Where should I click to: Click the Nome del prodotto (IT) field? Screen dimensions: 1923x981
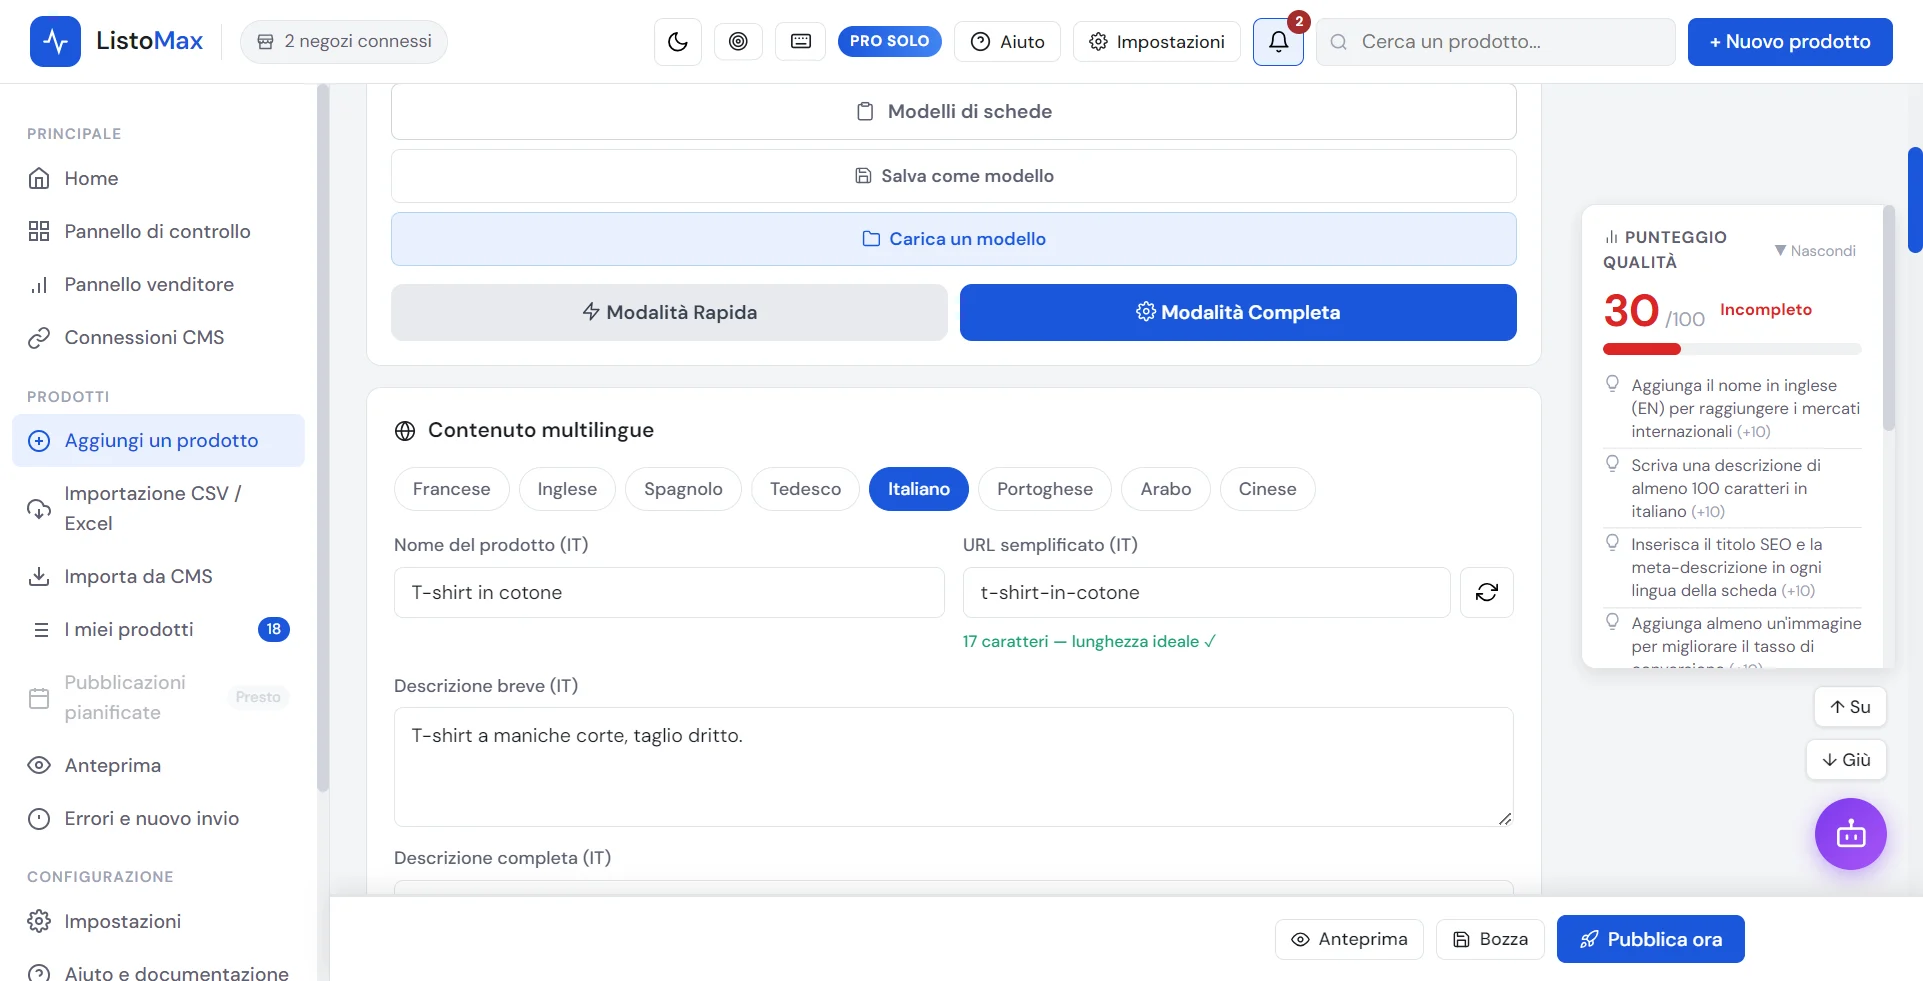(x=669, y=593)
